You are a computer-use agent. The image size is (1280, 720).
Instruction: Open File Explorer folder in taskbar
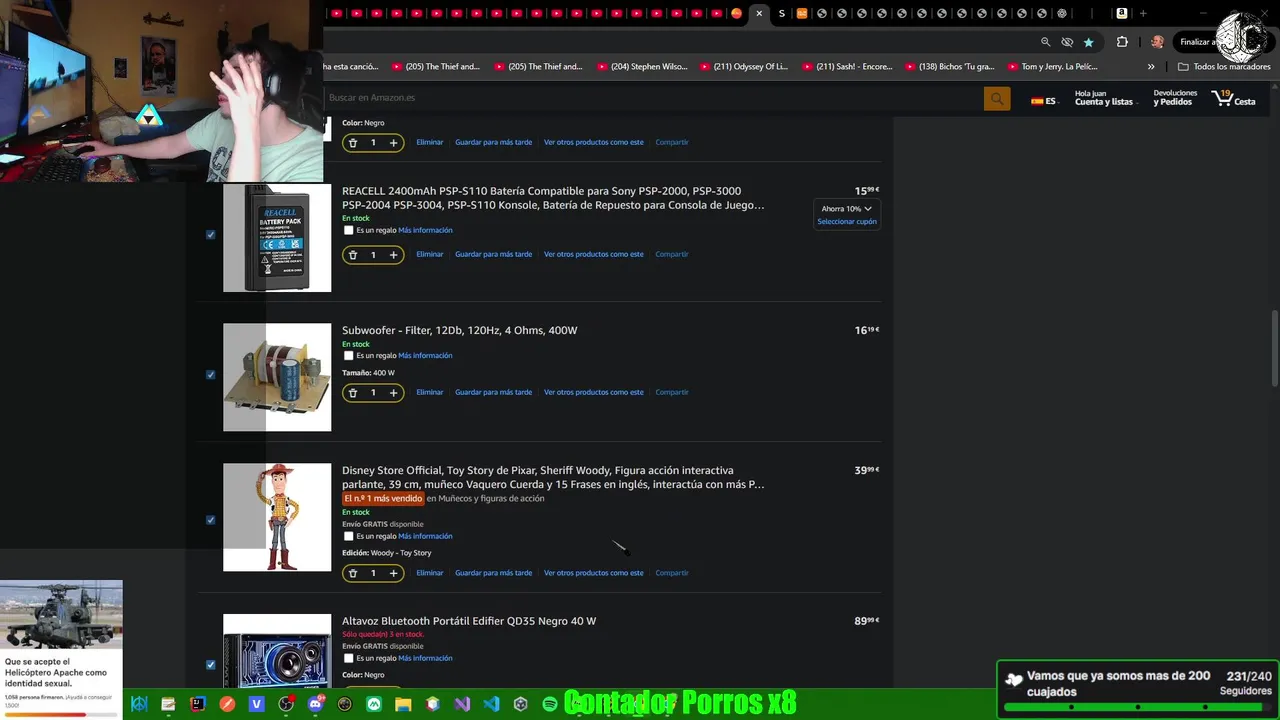tap(403, 704)
